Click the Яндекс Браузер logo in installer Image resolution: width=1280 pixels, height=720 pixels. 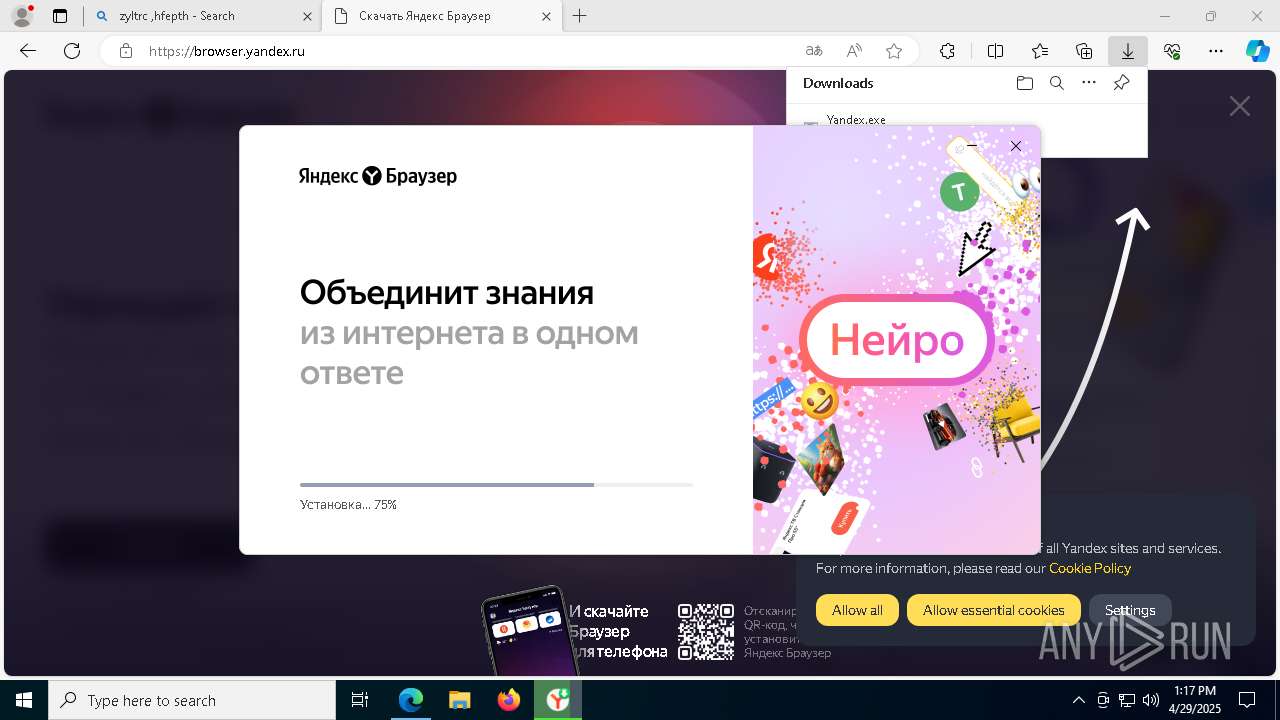378,176
